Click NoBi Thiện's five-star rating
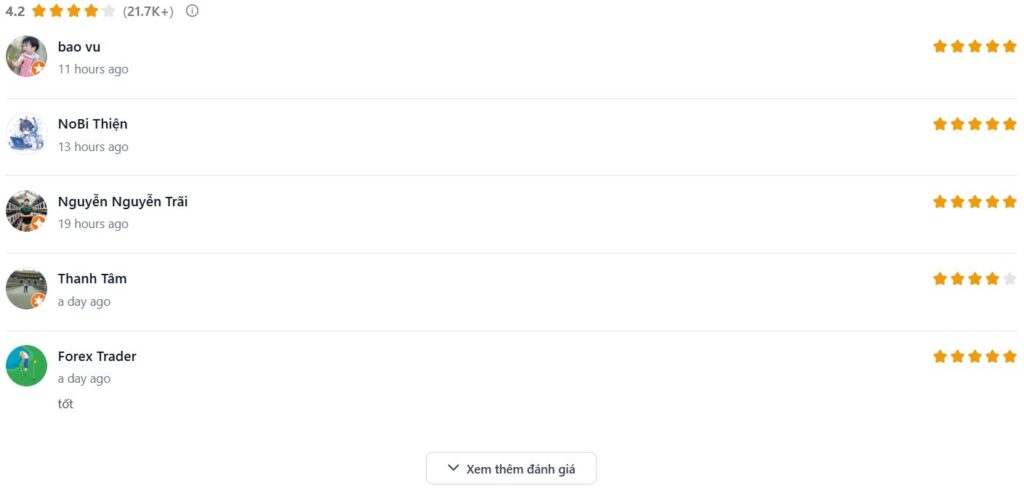The image size is (1024, 491). click(x=974, y=124)
